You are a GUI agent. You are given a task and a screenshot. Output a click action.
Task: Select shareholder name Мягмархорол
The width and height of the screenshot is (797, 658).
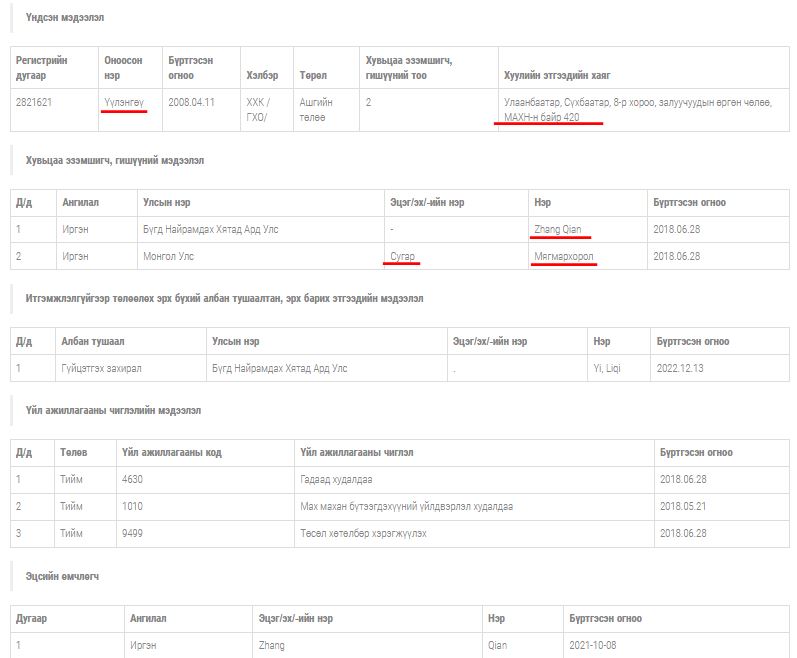(564, 257)
